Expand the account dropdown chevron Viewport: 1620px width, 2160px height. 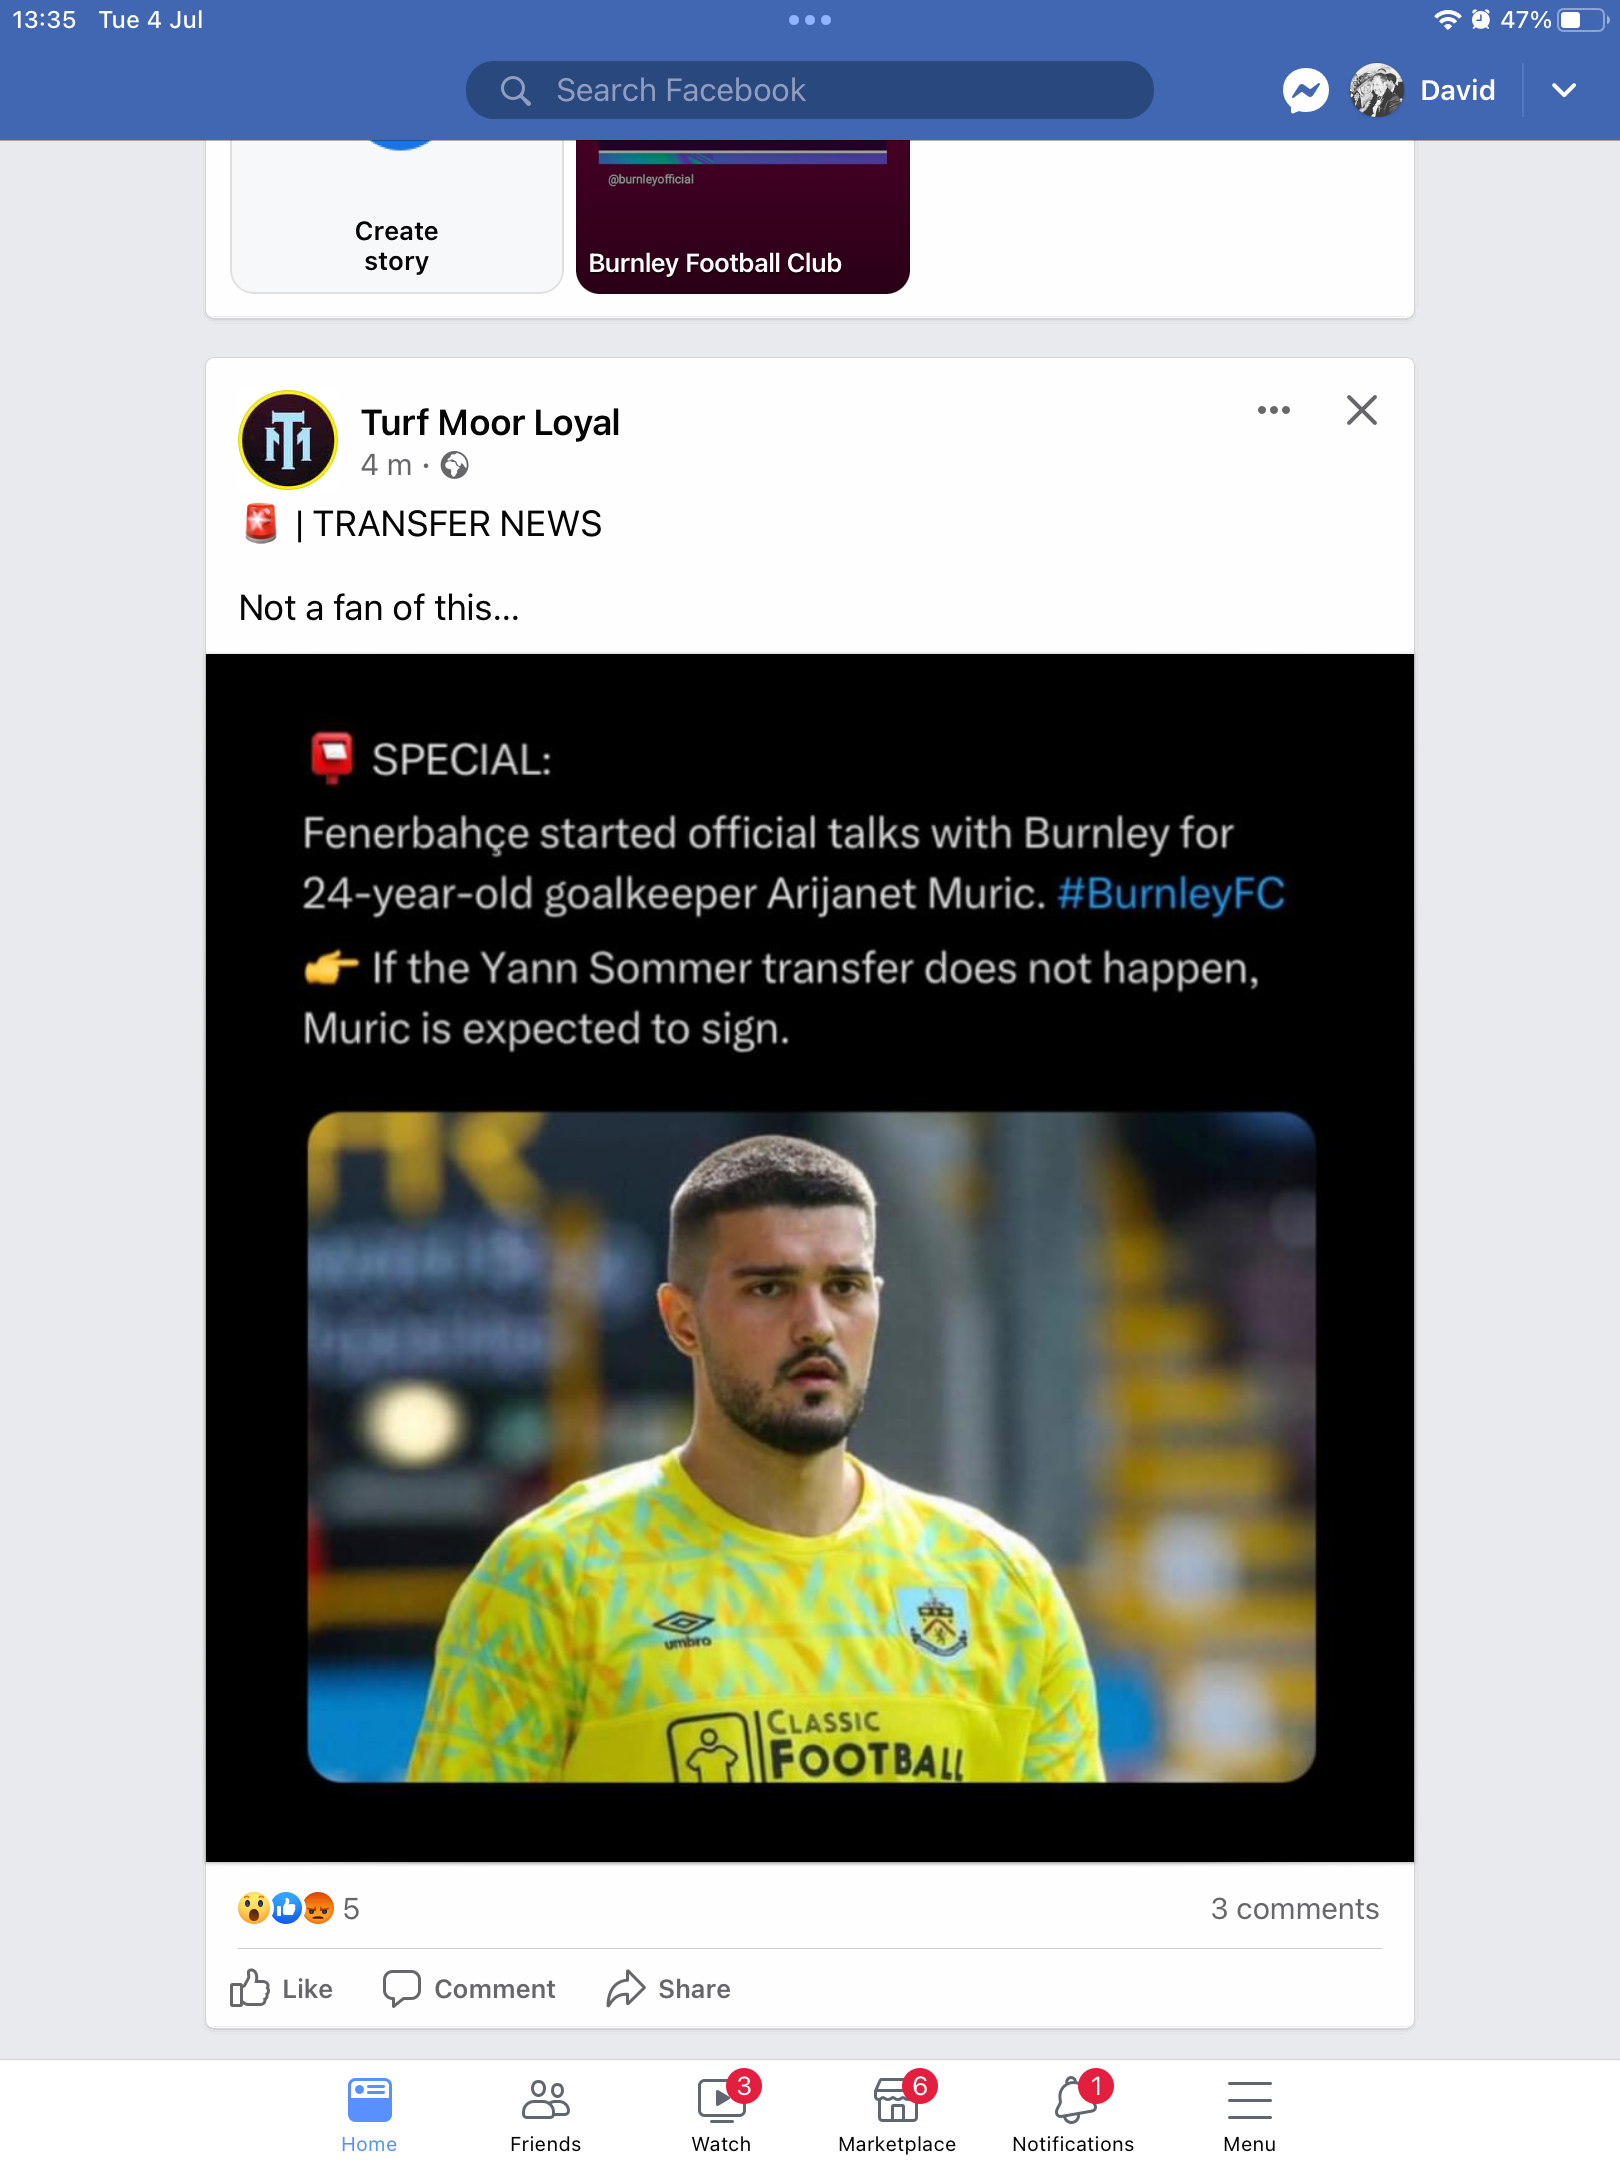(x=1564, y=91)
